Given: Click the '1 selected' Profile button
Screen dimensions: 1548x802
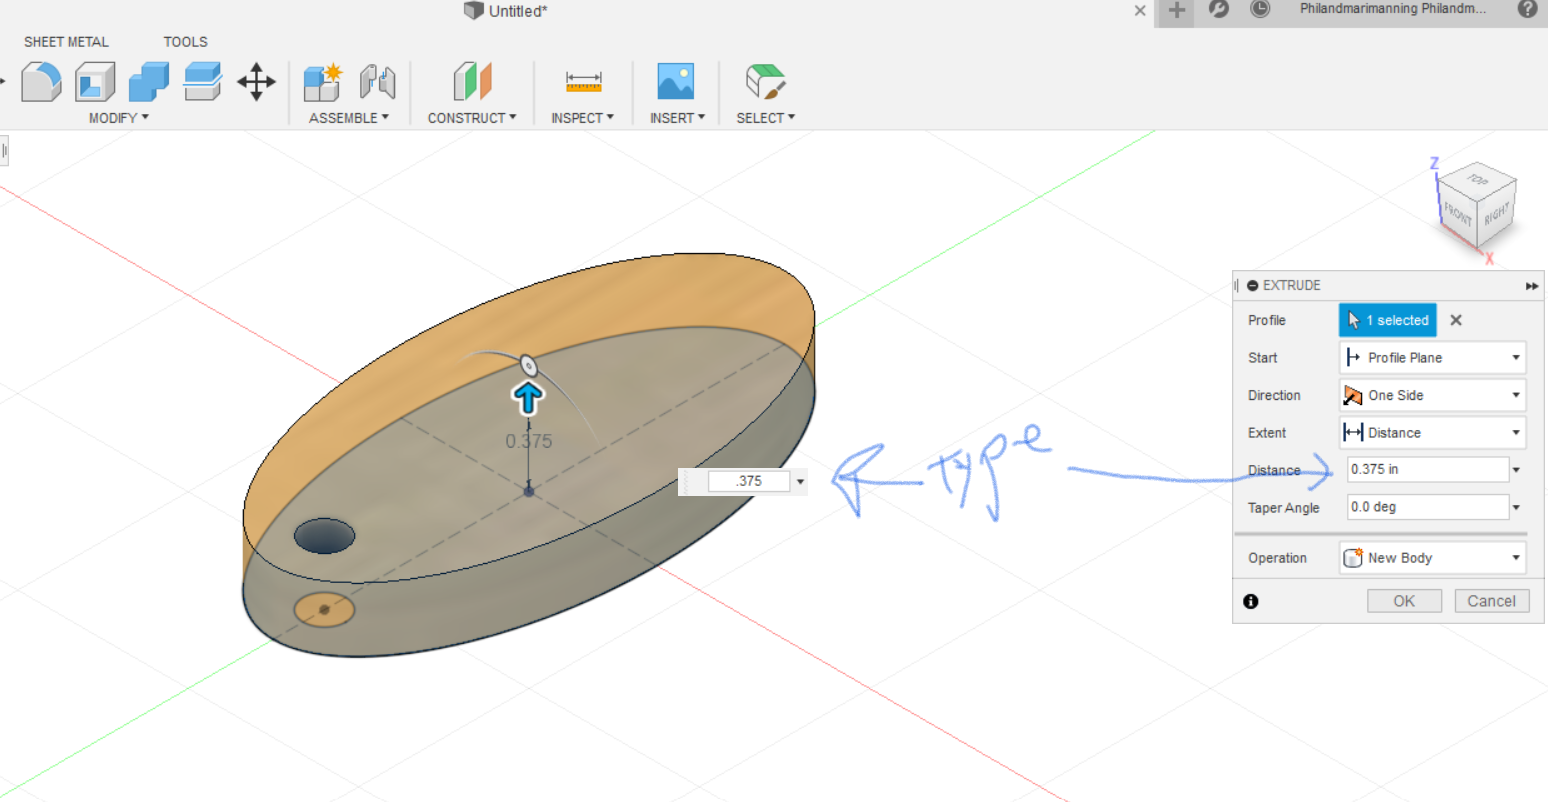Looking at the screenshot, I should (1387, 320).
